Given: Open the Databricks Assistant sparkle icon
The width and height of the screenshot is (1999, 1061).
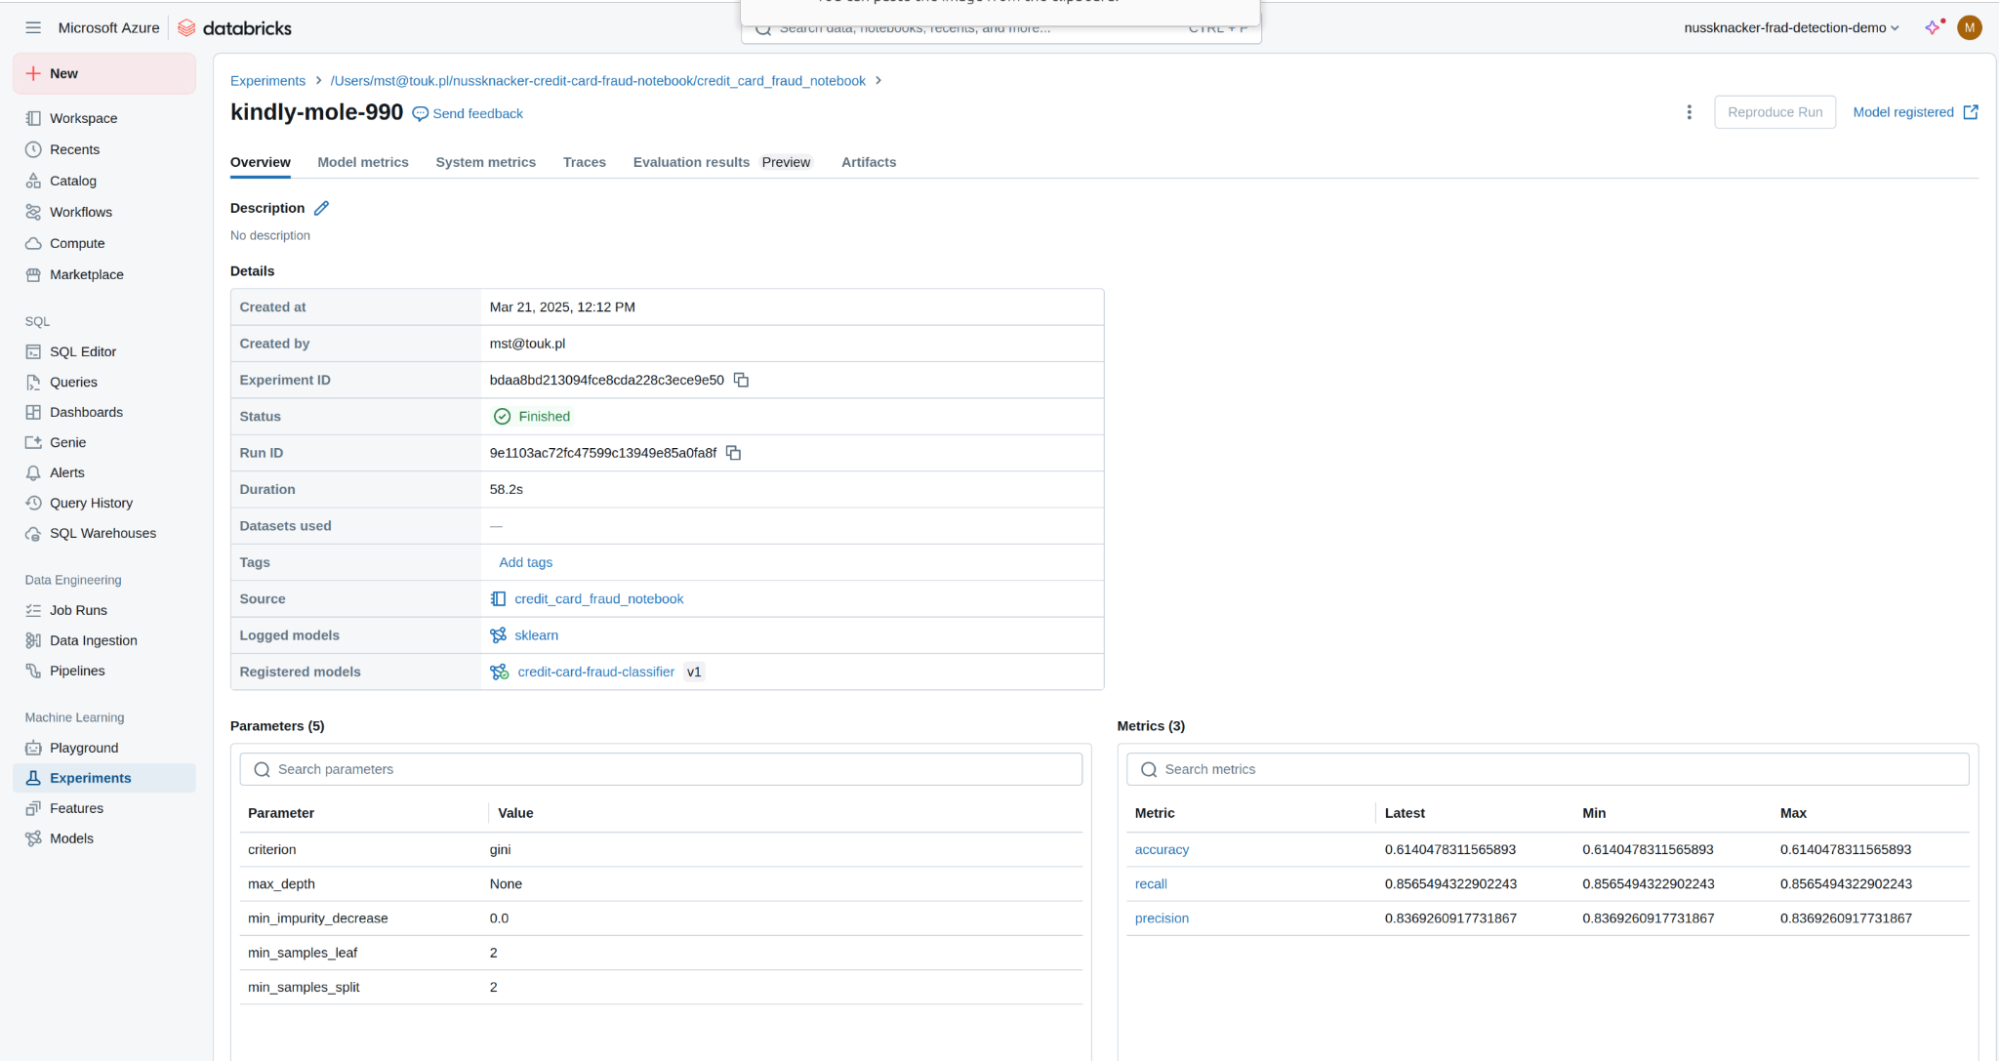Looking at the screenshot, I should (x=1934, y=27).
